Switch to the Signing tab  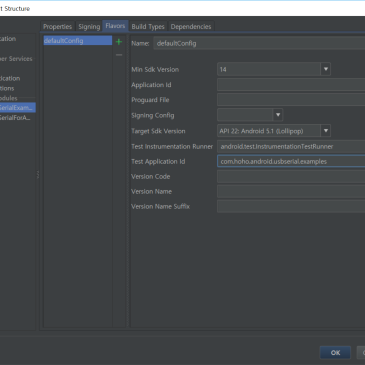89,27
